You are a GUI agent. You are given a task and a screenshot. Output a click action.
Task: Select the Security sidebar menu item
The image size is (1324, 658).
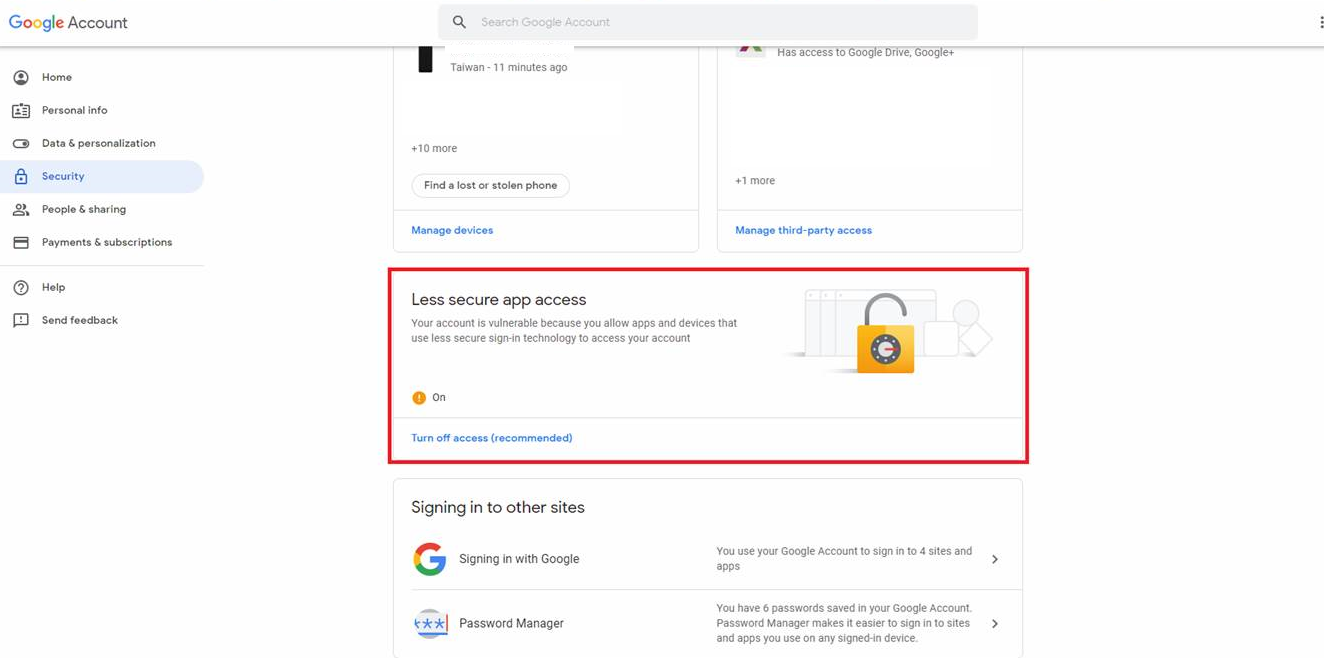pyautogui.click(x=102, y=176)
